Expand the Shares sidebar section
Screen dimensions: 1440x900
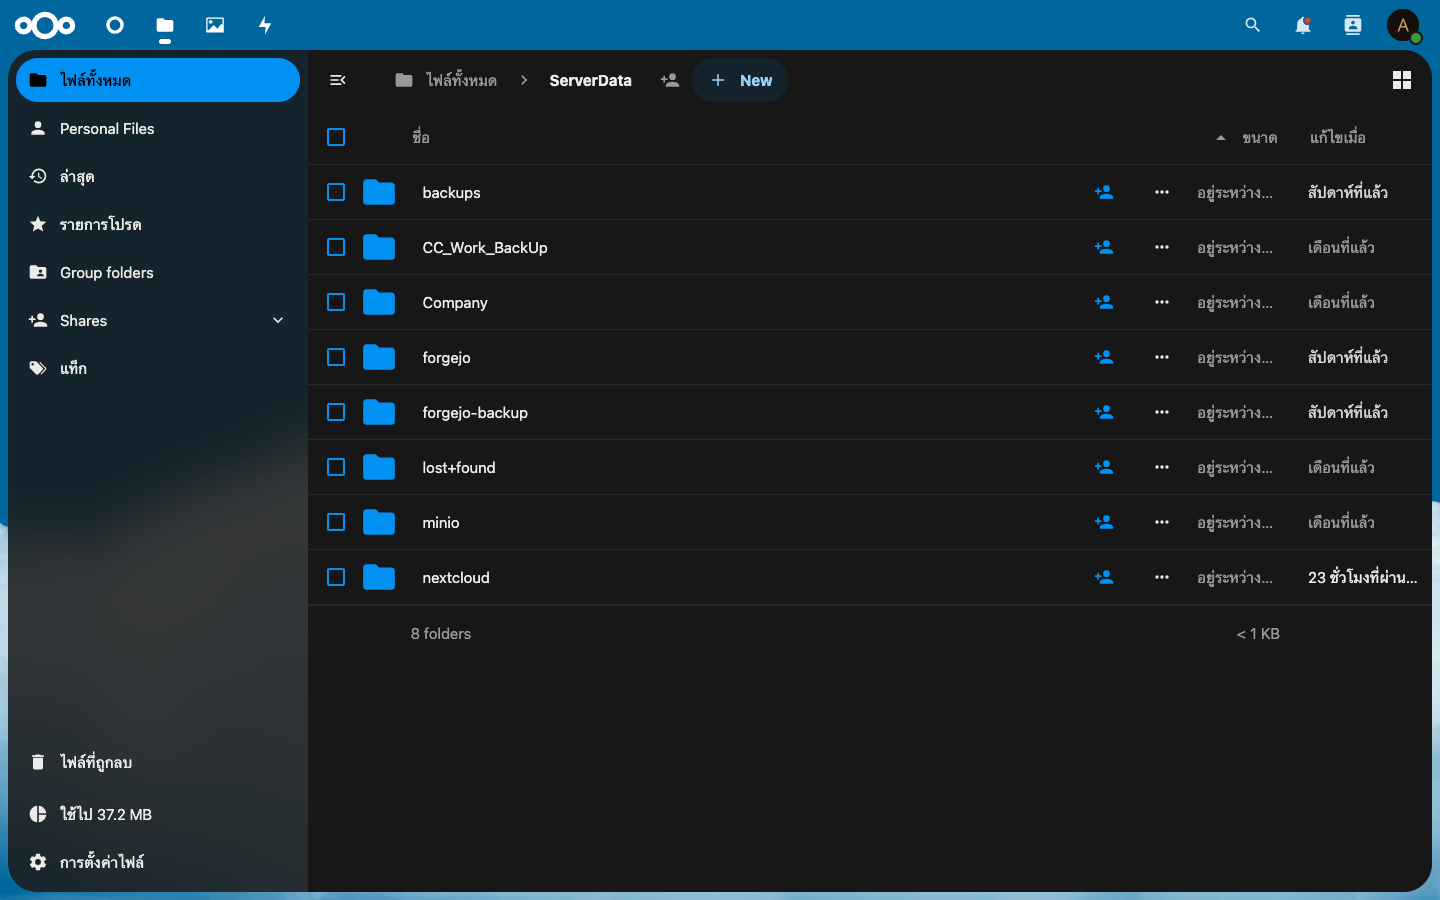pyautogui.click(x=278, y=320)
